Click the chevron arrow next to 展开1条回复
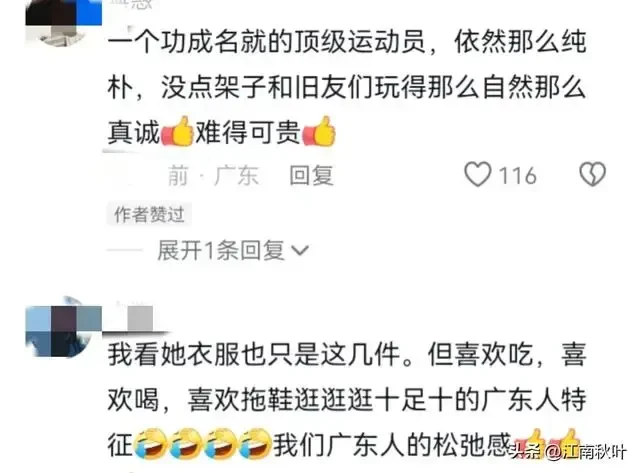This screenshot has width=640, height=473. click(300, 250)
